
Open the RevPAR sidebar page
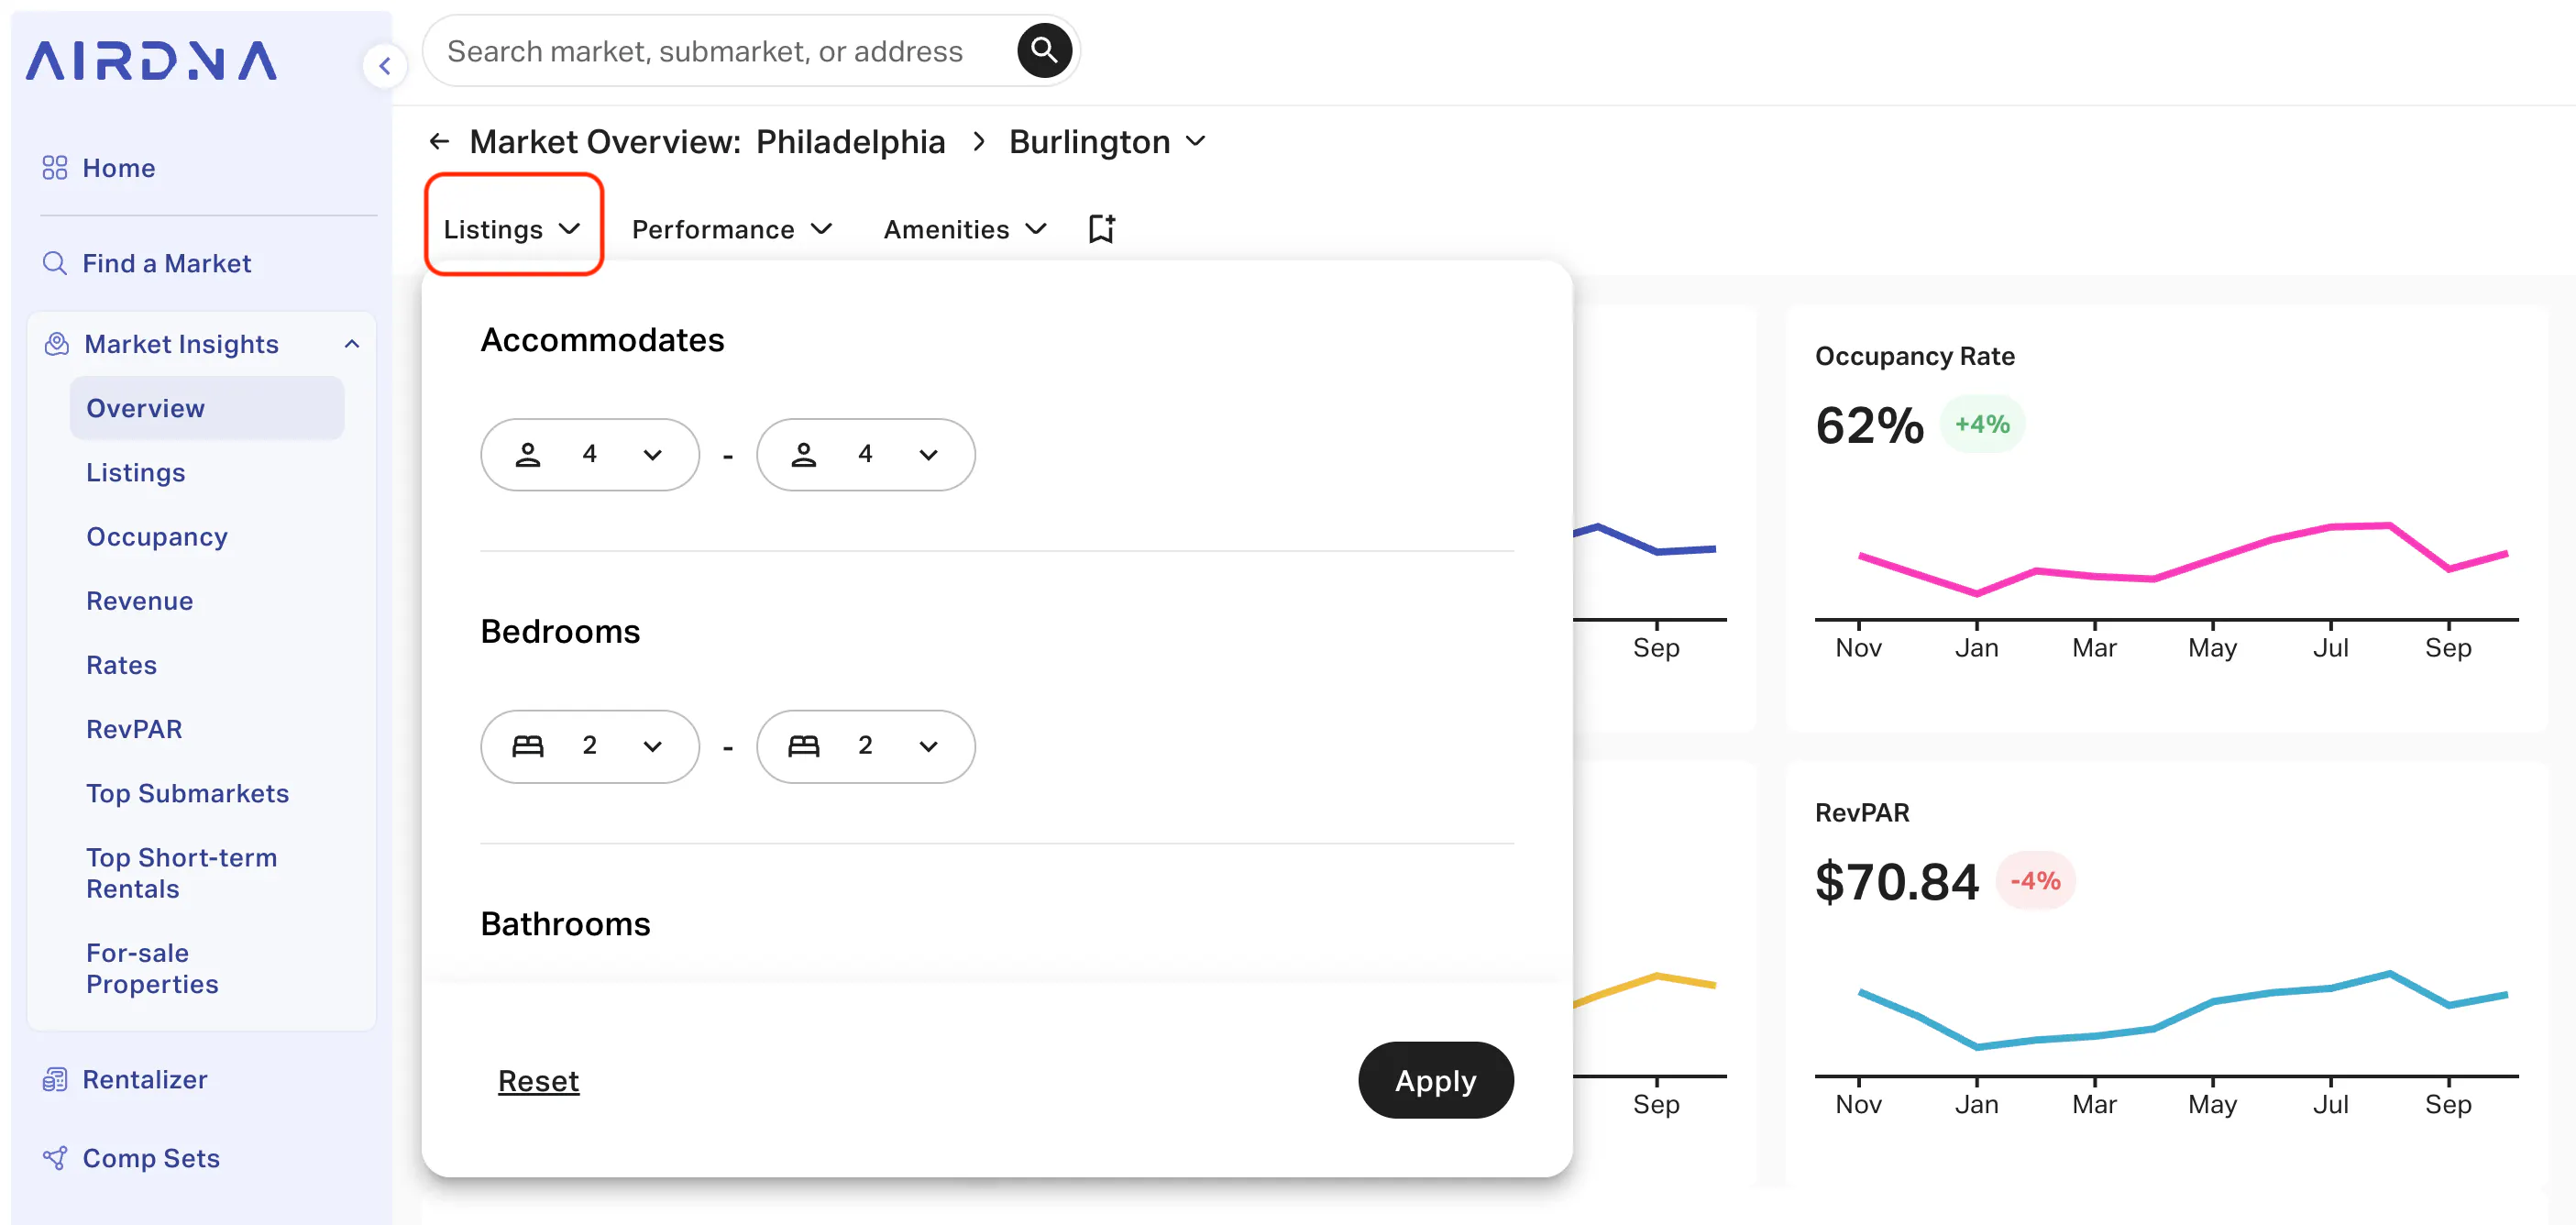point(135,729)
